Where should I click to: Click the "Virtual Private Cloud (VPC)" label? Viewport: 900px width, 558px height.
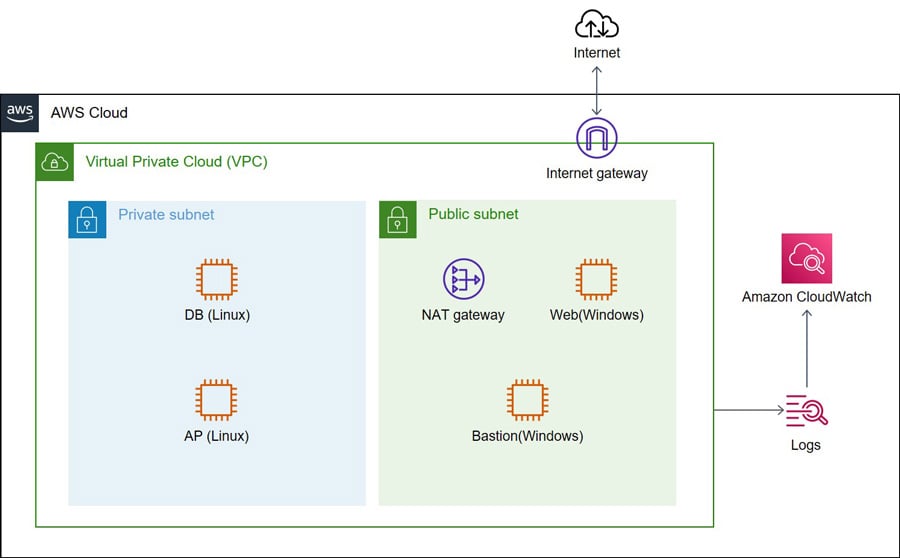pos(176,161)
